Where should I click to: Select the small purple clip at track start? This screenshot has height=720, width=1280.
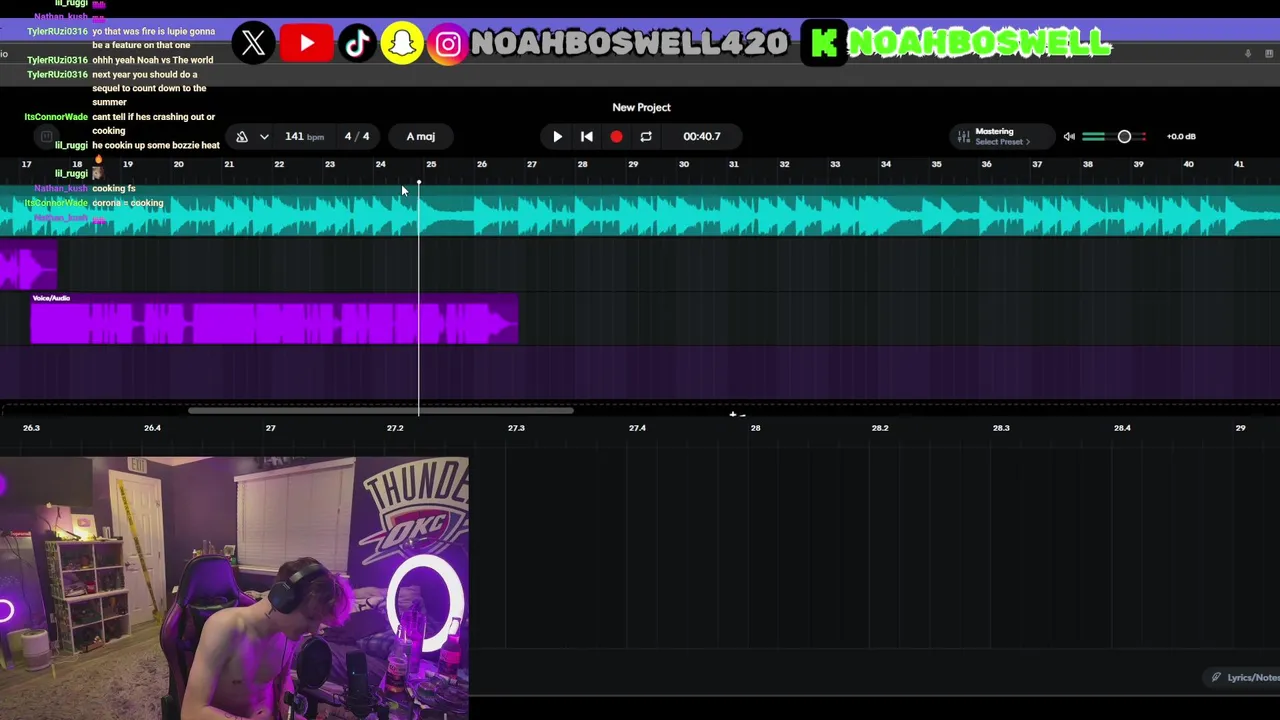click(x=28, y=266)
